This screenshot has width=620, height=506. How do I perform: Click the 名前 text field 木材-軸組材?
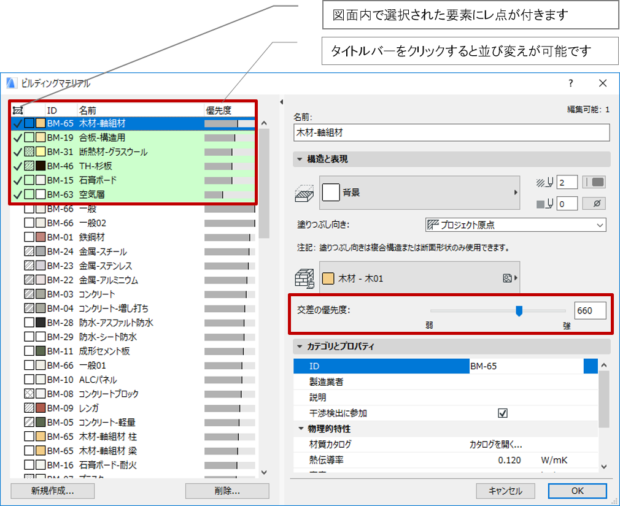pyautogui.click(x=451, y=132)
